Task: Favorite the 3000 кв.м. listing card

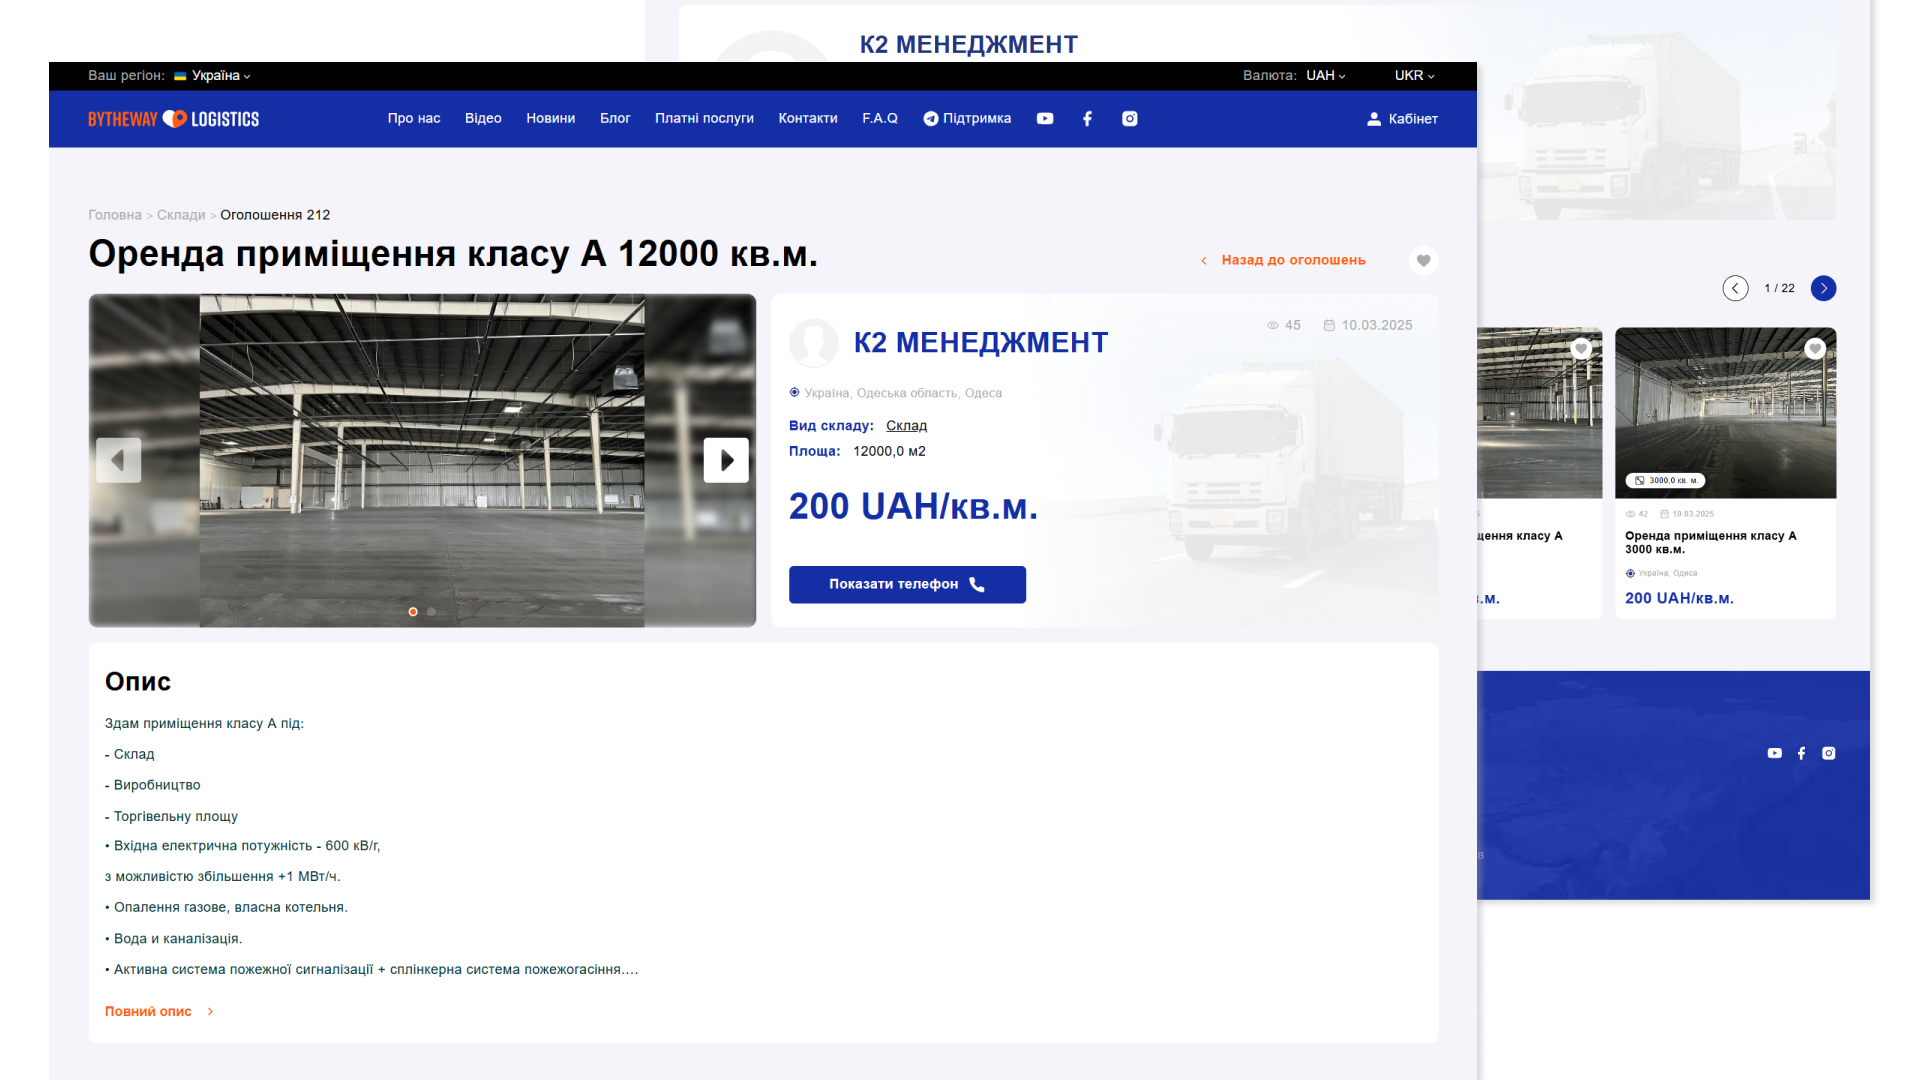Action: point(1815,349)
